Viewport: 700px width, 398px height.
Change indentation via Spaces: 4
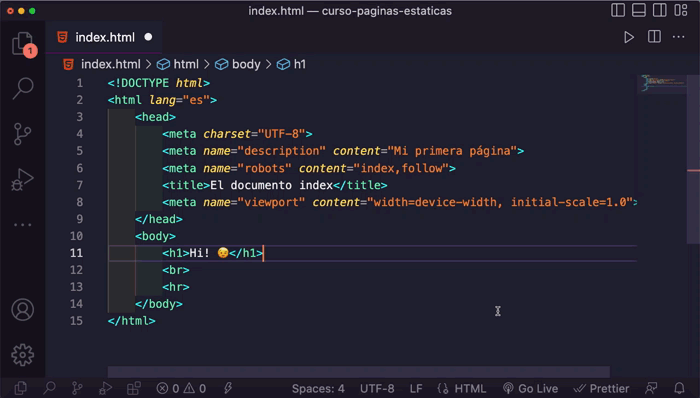[318, 389]
